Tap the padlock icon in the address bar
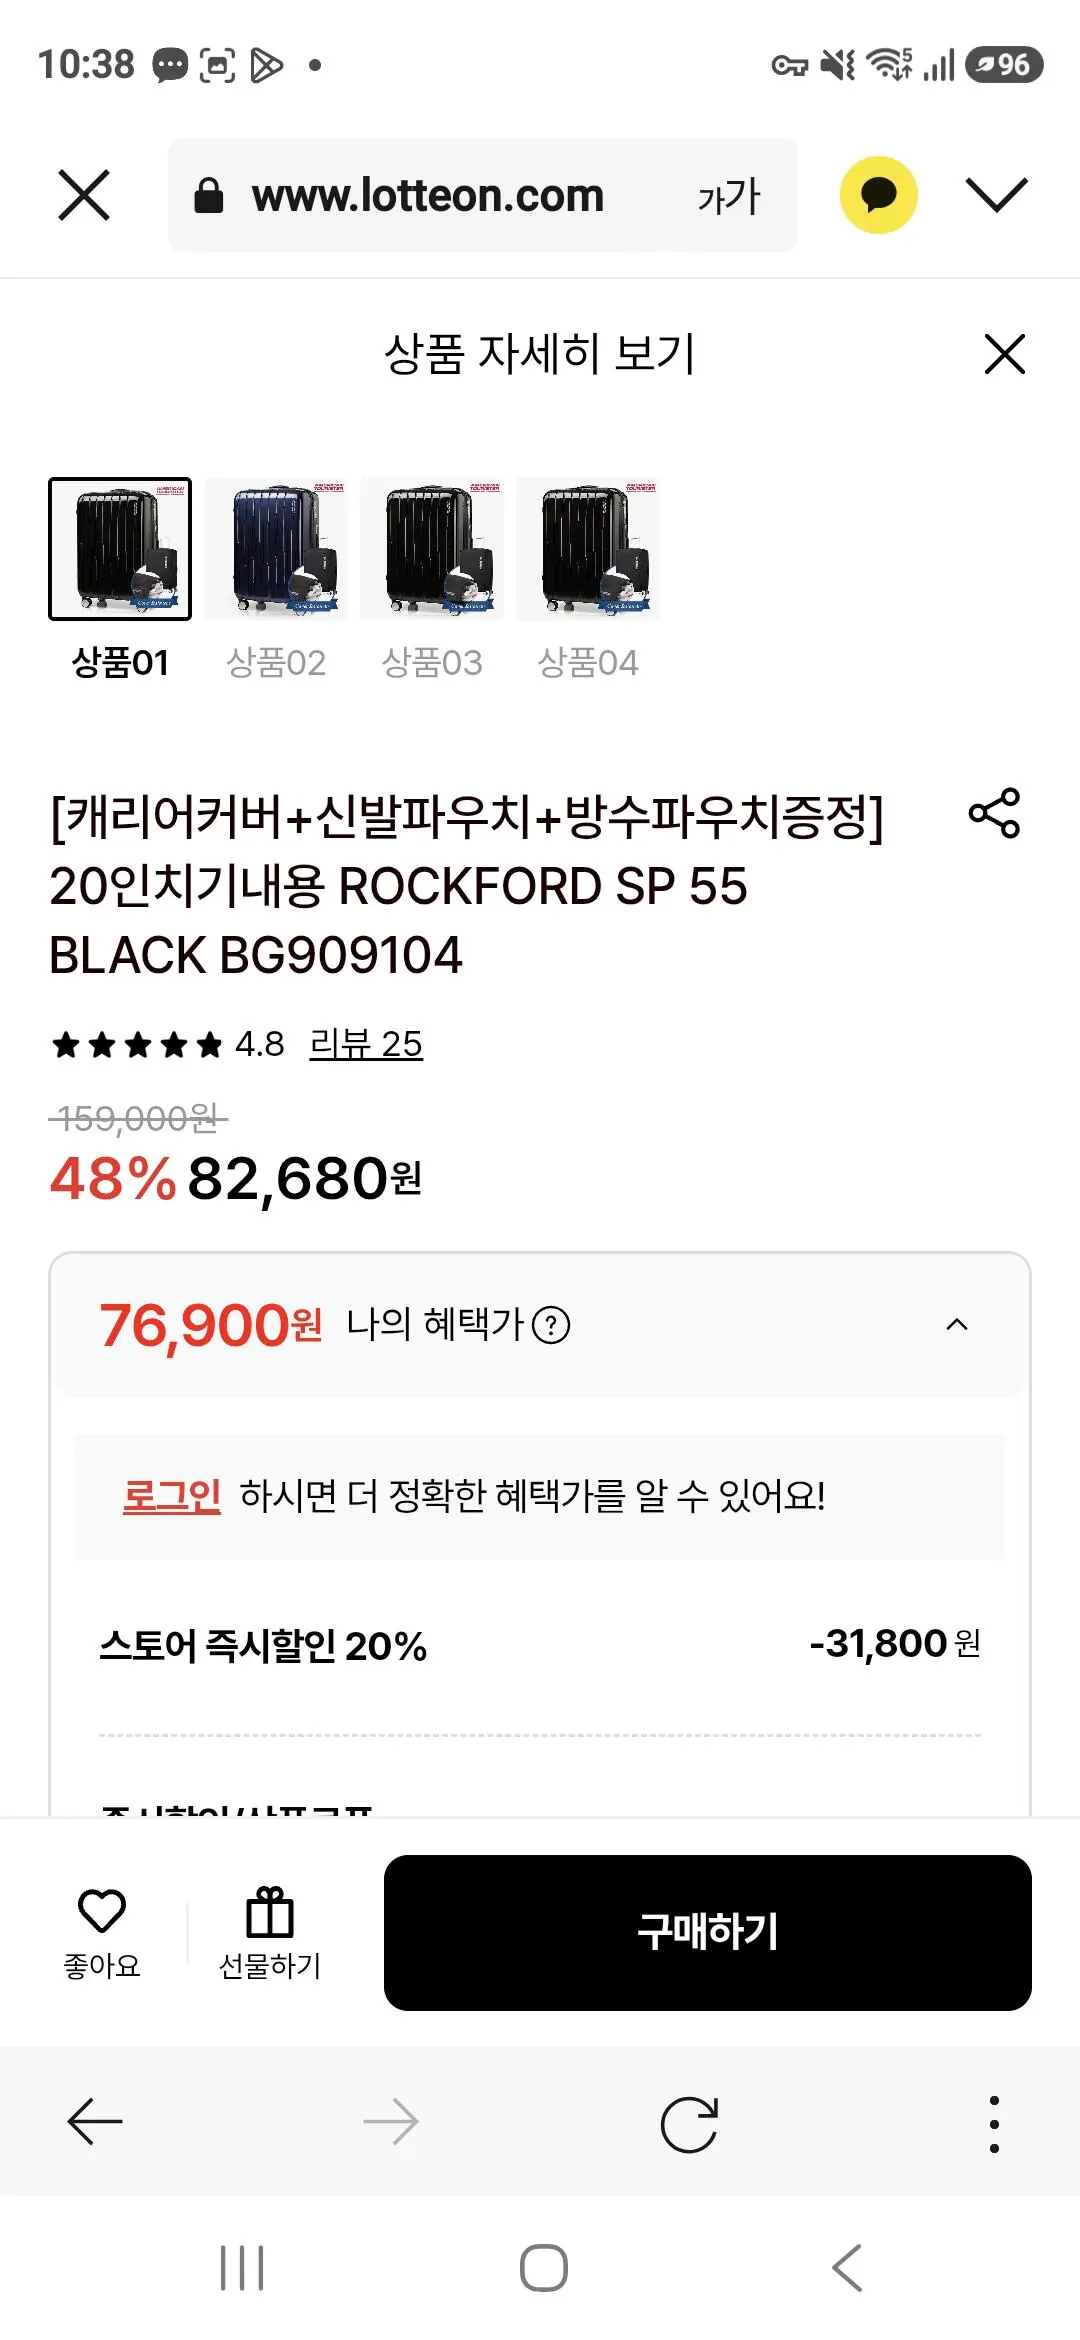The width and height of the screenshot is (1080, 2340). pyautogui.click(x=210, y=194)
